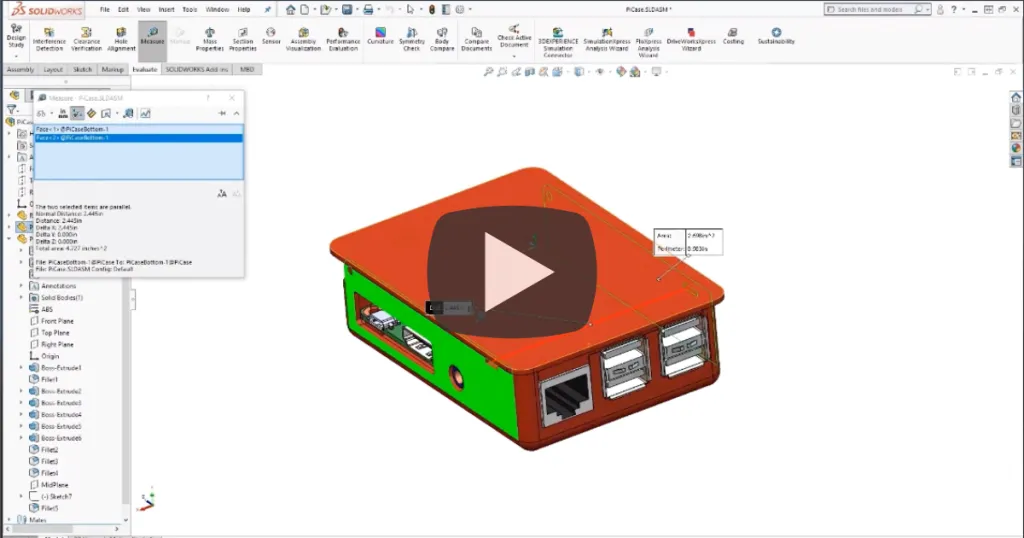Save the document

(x=347, y=9)
